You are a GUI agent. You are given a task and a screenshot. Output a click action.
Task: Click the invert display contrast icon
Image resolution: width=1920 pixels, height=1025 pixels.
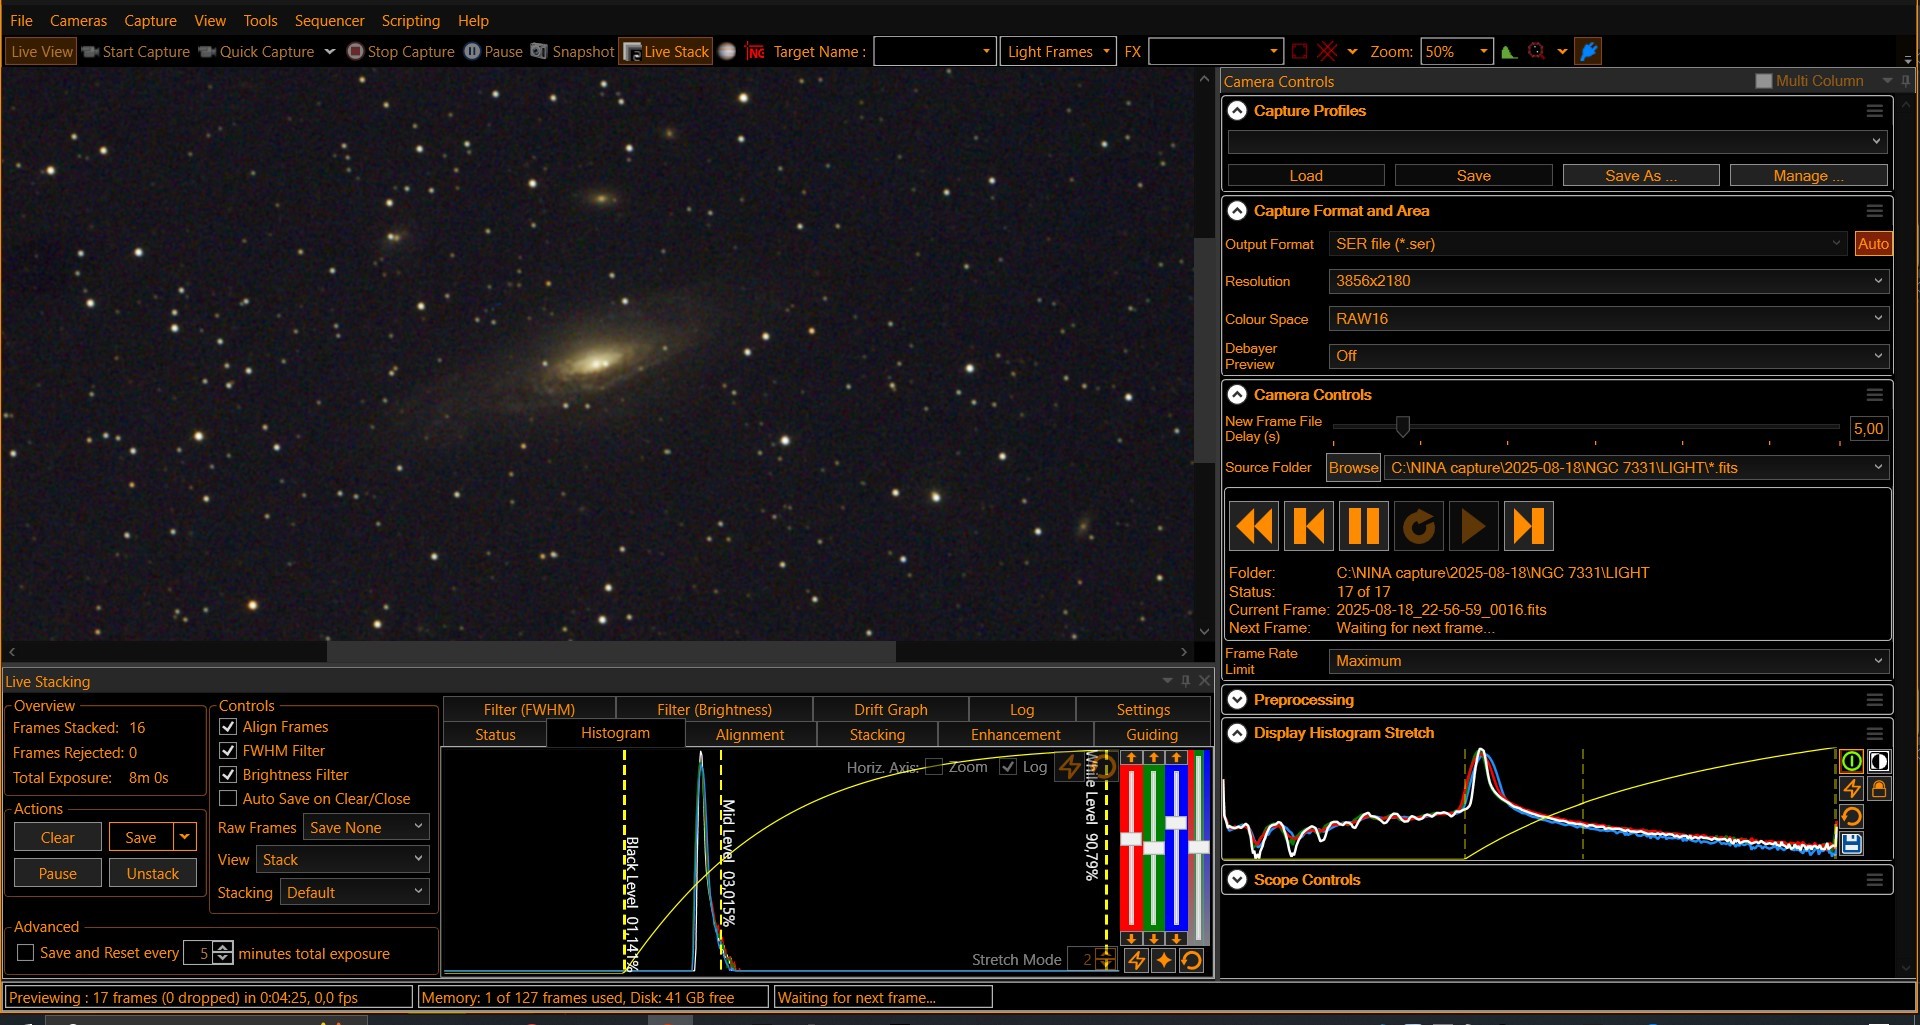point(1878,761)
